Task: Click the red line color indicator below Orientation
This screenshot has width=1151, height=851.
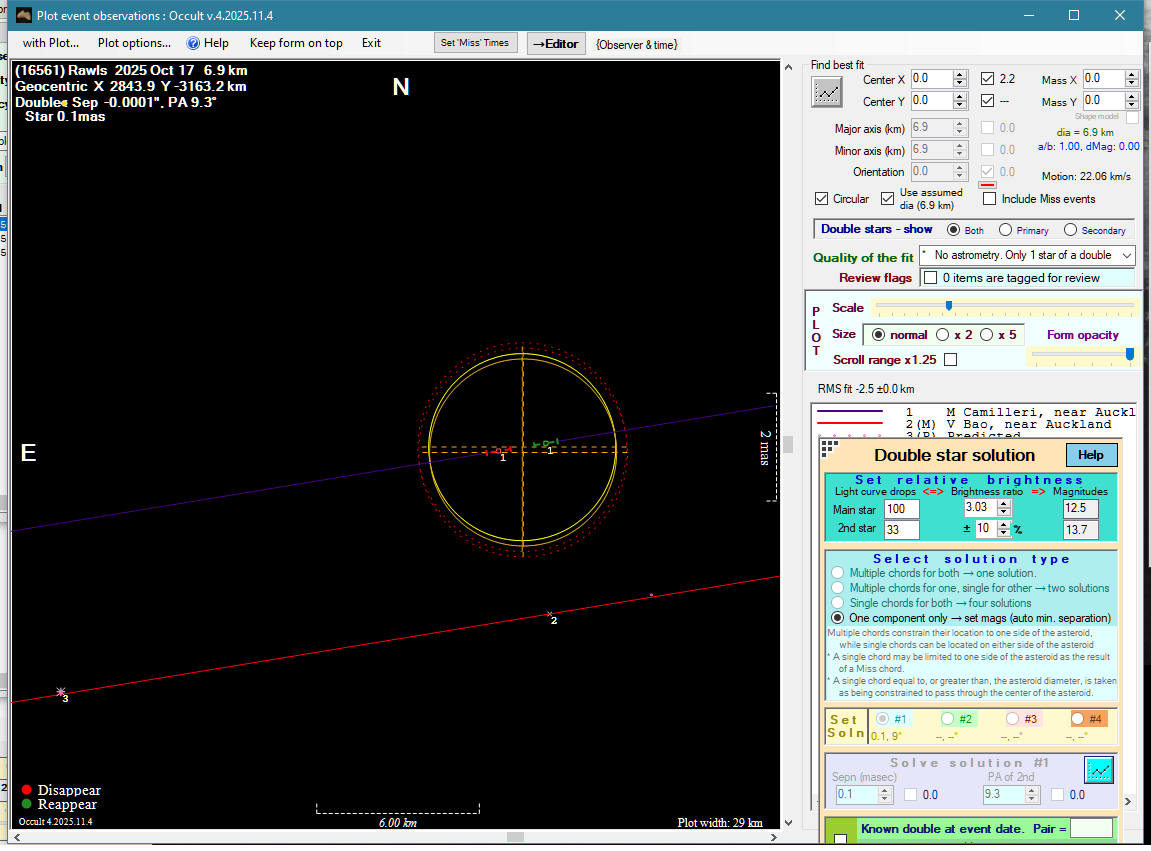Action: [x=987, y=185]
